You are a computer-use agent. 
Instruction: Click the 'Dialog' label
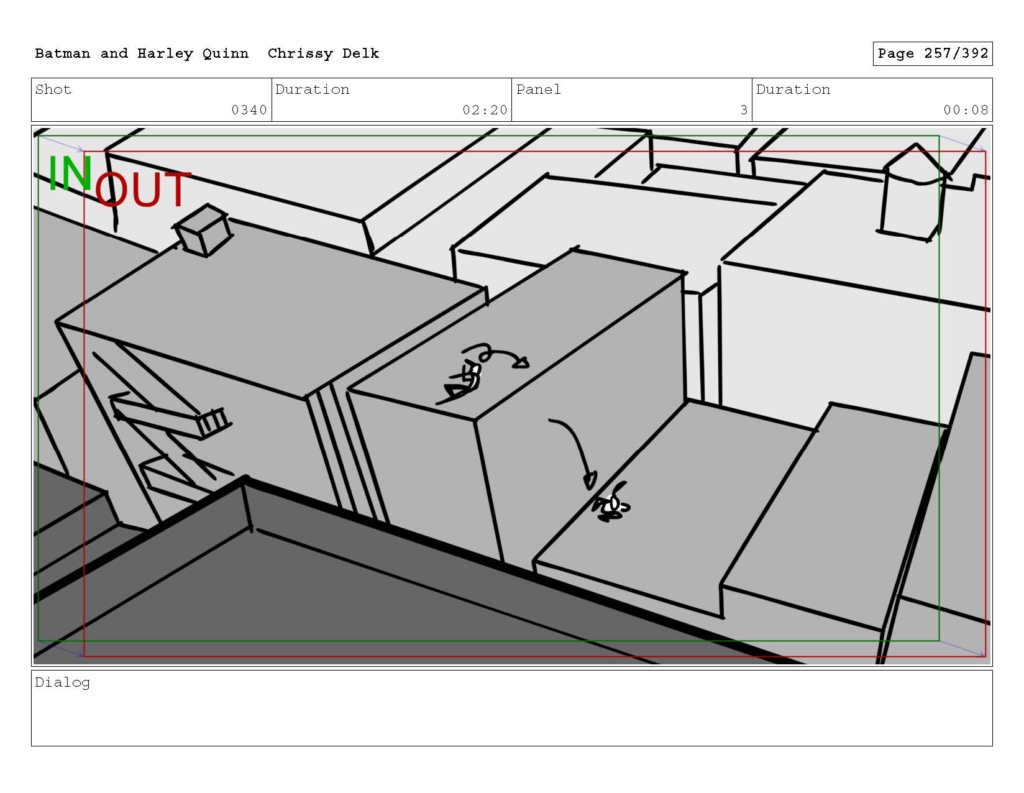62,683
